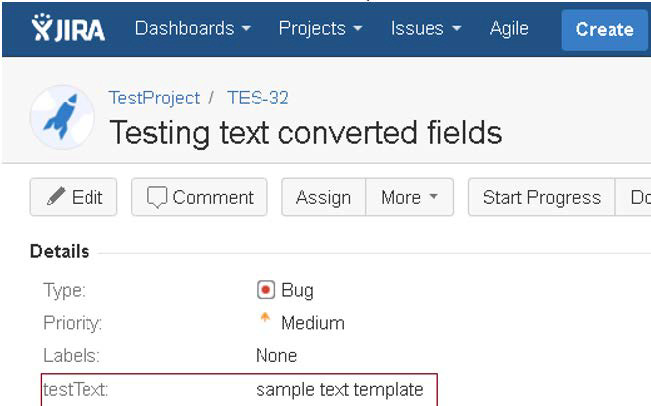Go to the Agile menu

[509, 29]
